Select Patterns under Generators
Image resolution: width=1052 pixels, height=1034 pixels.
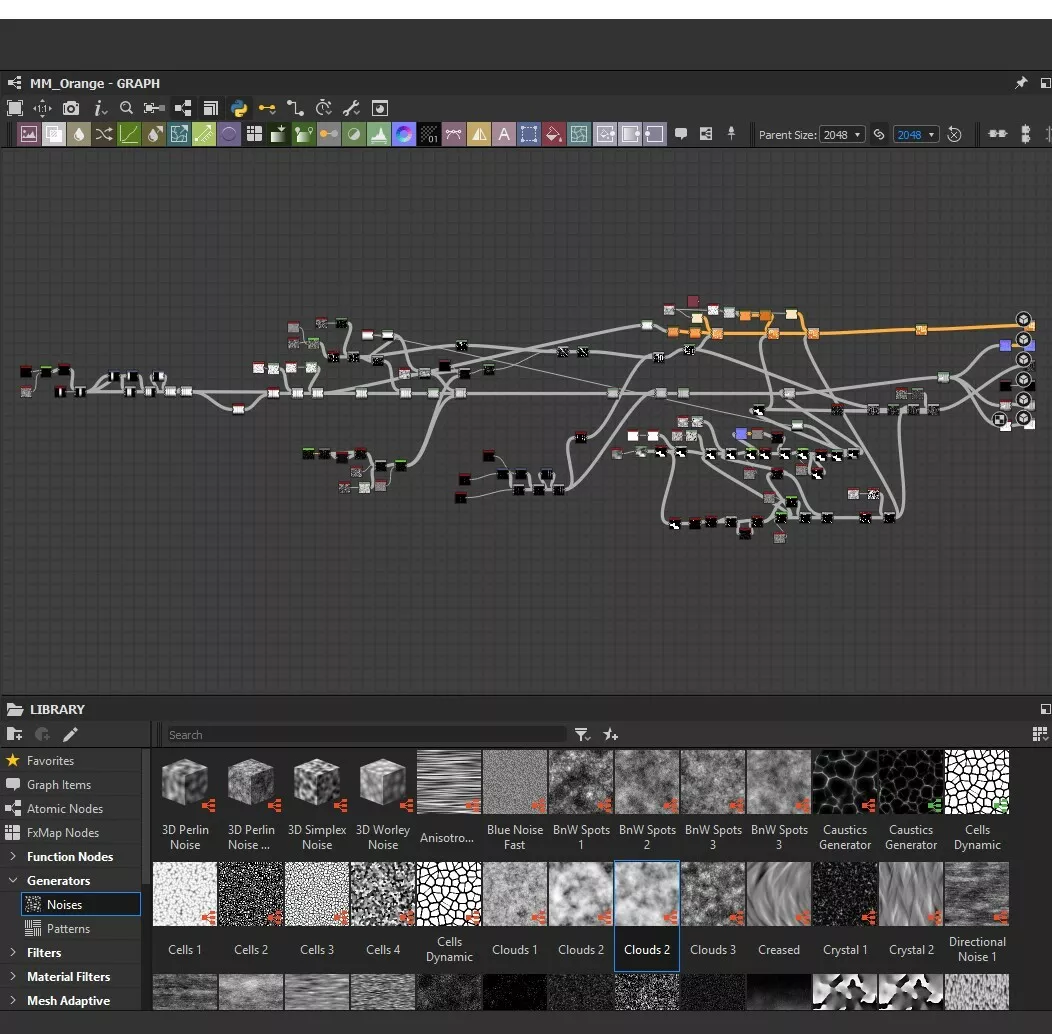point(68,929)
